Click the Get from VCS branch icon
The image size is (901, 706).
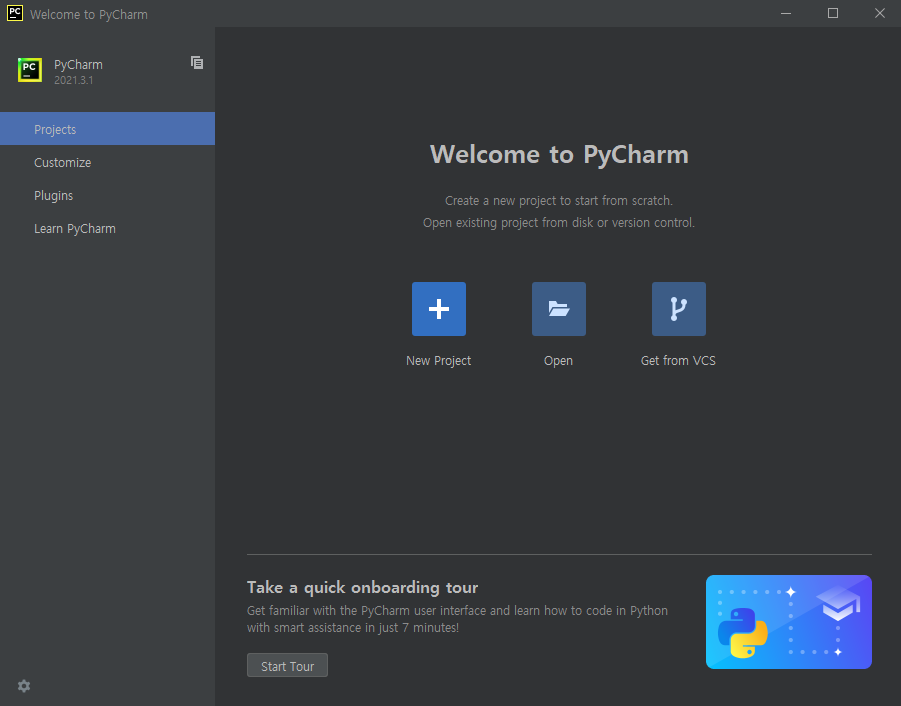679,308
